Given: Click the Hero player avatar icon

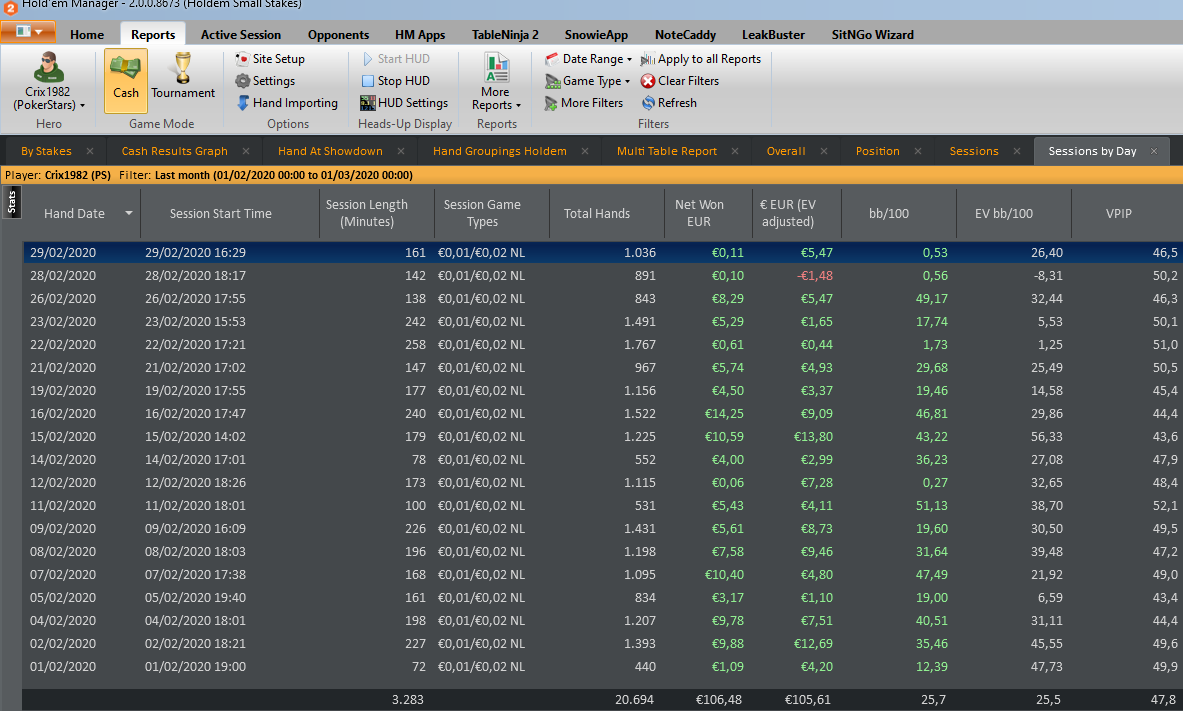Looking at the screenshot, I should click(49, 68).
